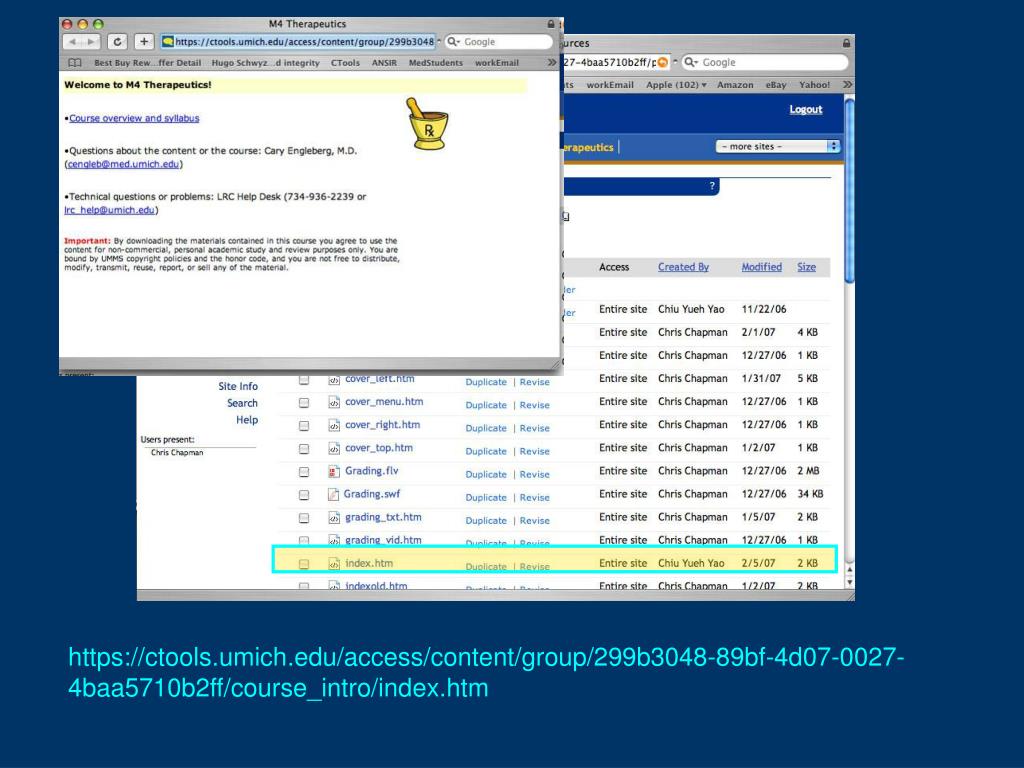Click the URL field in M4 Therapeutics window
1024x768 pixels.
tap(300, 42)
